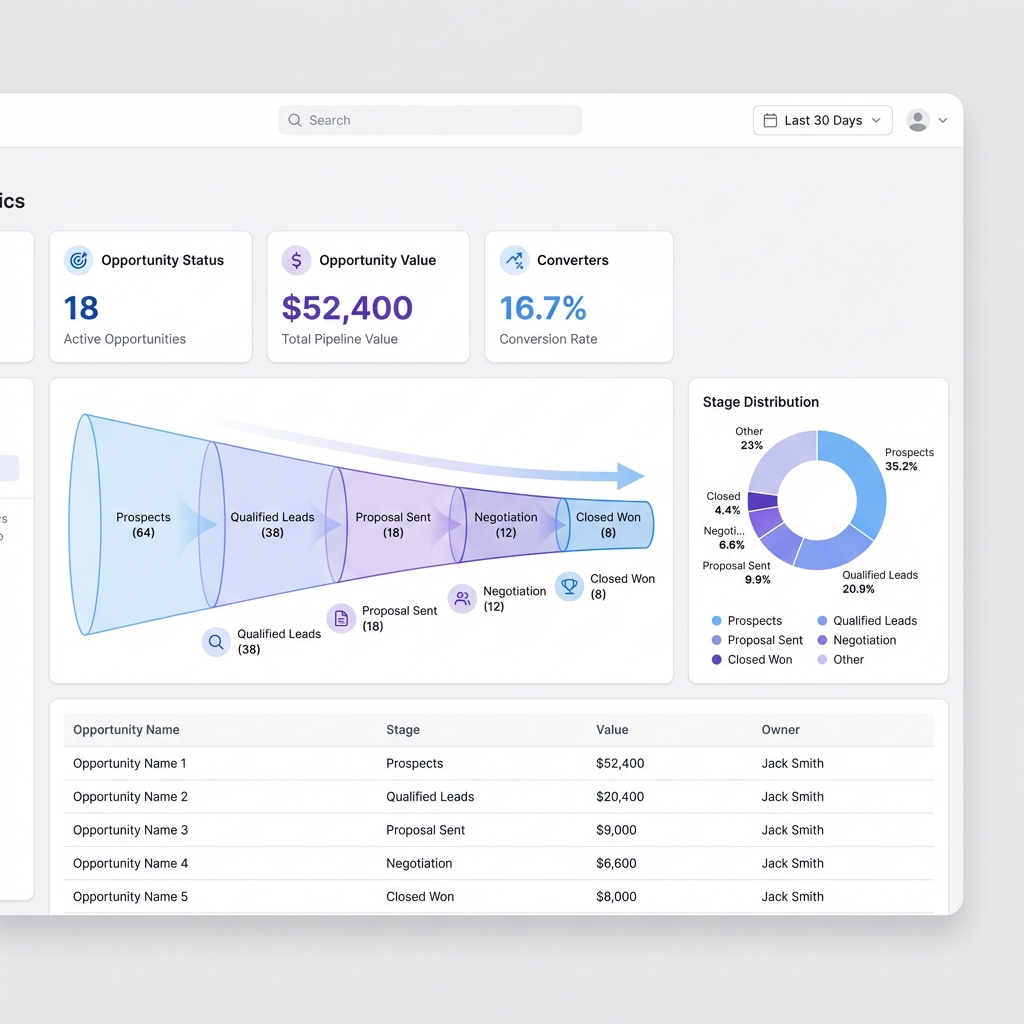The height and width of the screenshot is (1024, 1024).
Task: Toggle the Other legend entry
Action: coord(849,659)
